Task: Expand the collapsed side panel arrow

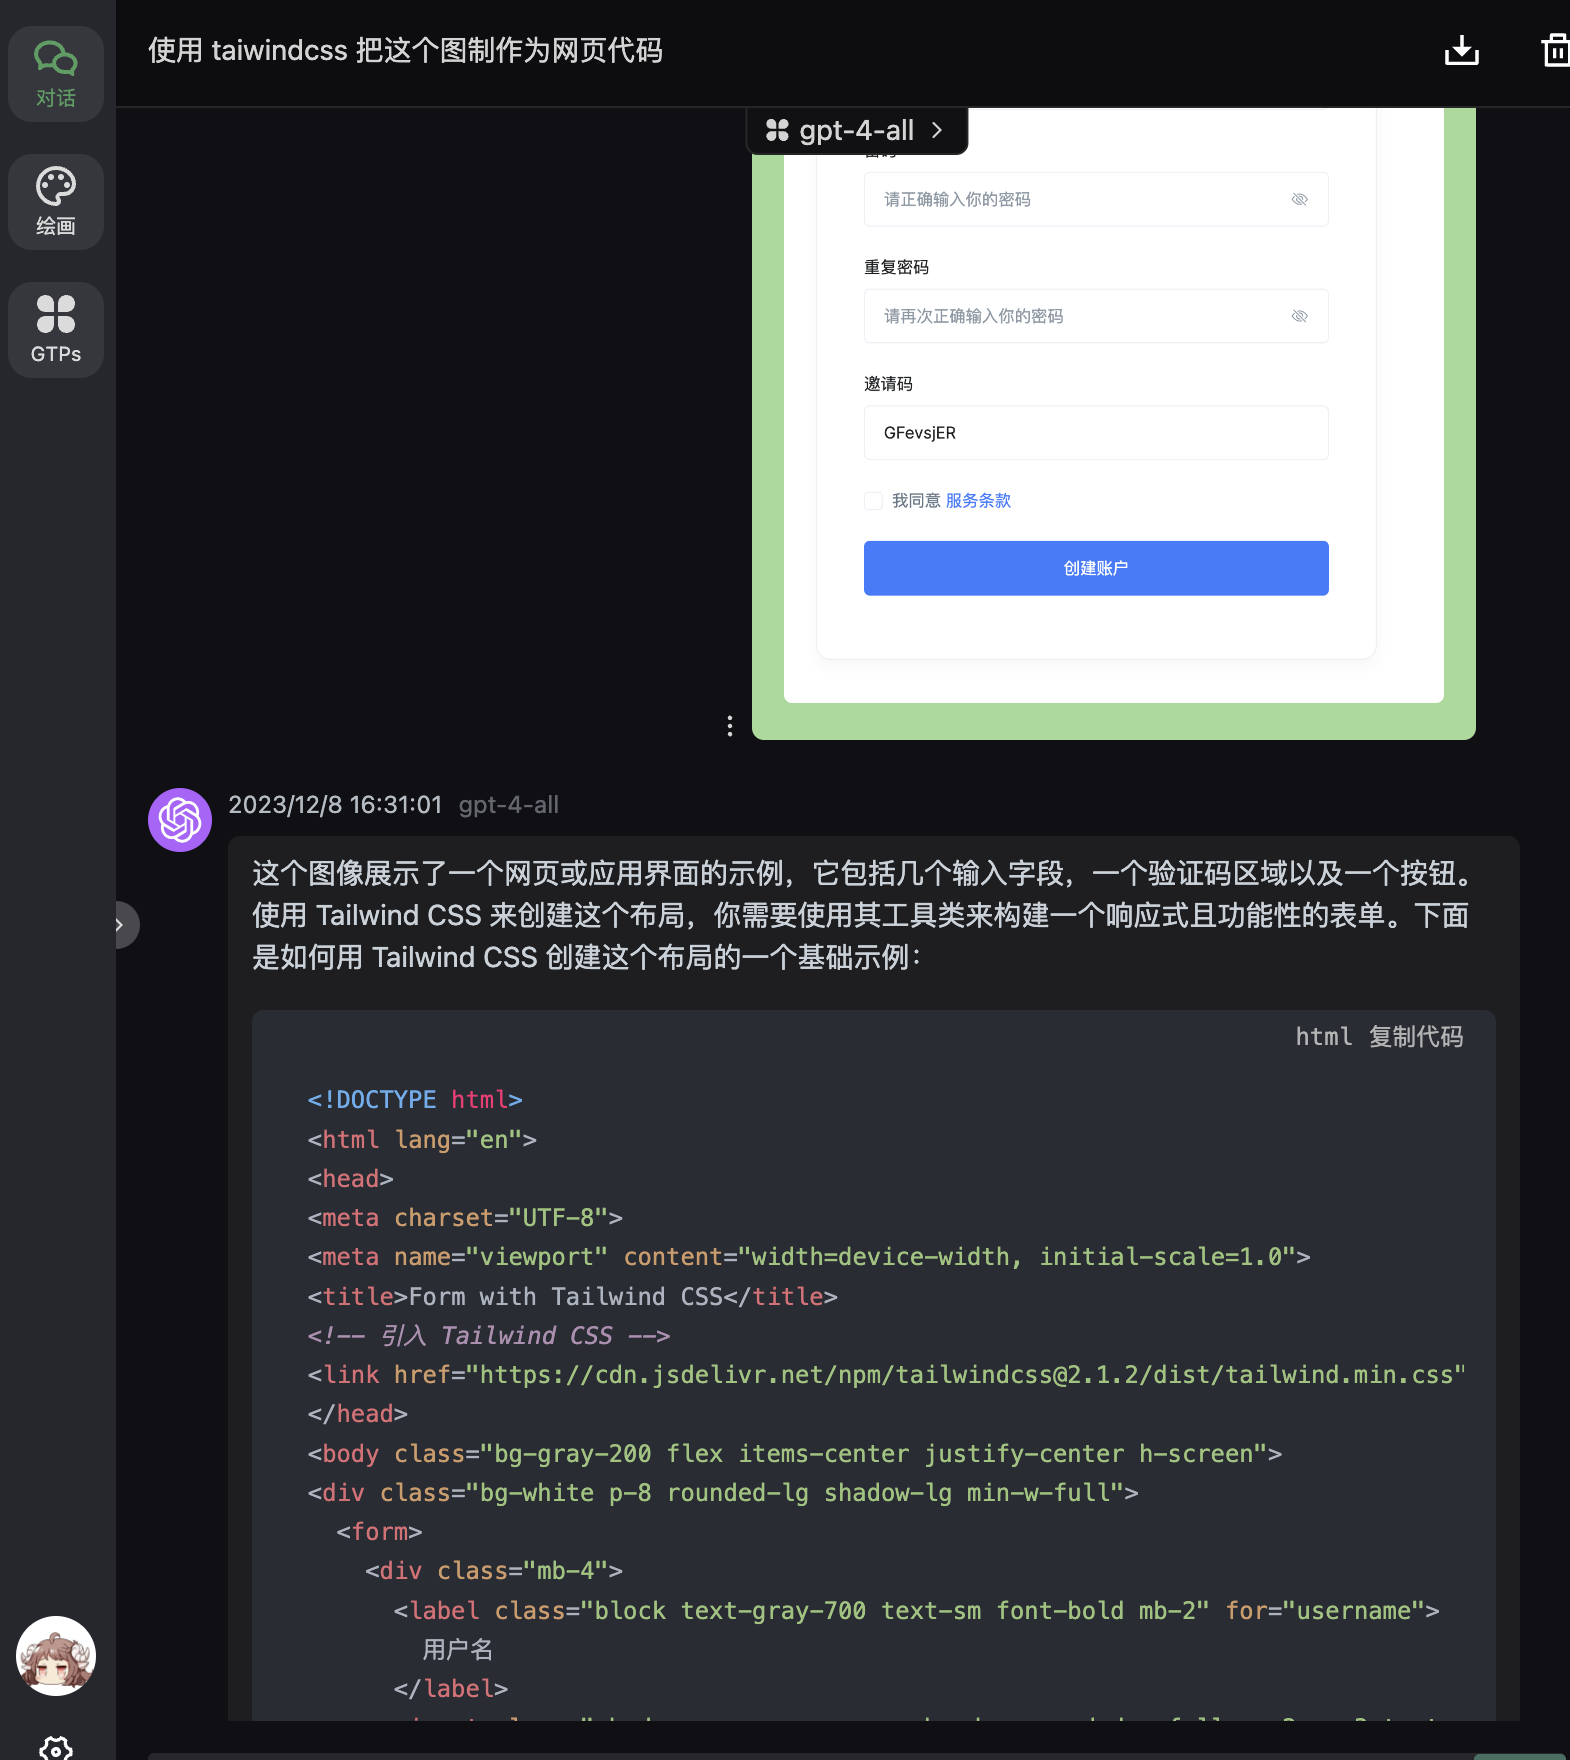Action: (x=122, y=925)
